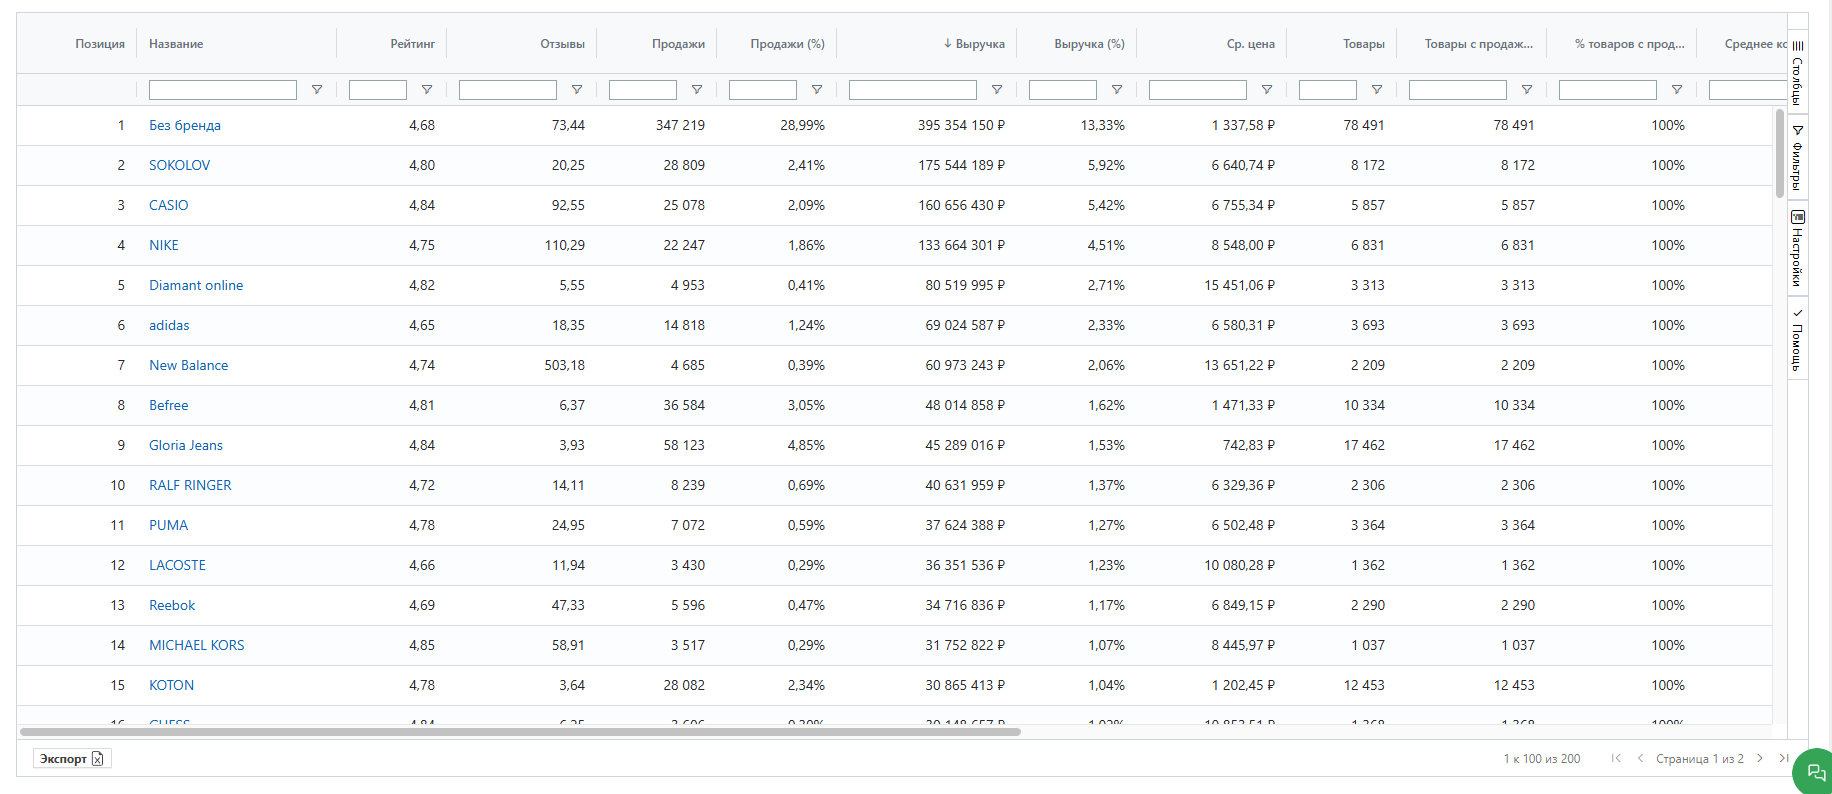Click the horizontal table scrollbar thumb

520,732
